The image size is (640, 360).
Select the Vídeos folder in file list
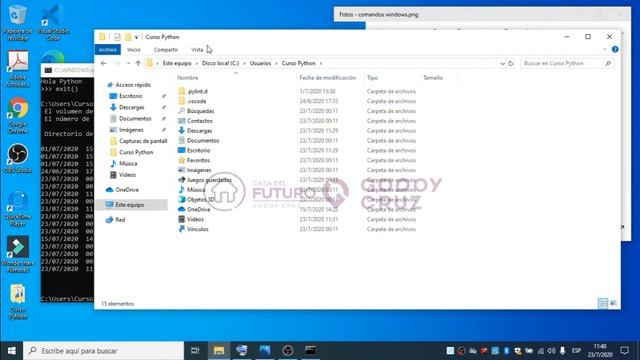(195, 219)
